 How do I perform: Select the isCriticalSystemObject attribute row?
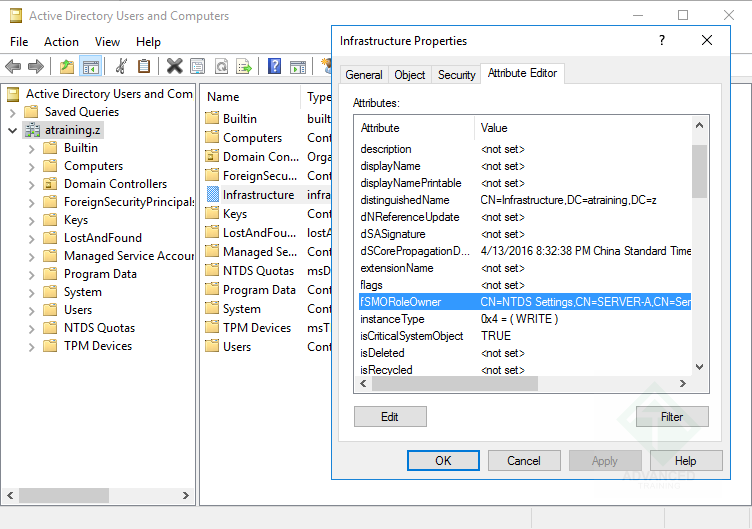[525, 336]
